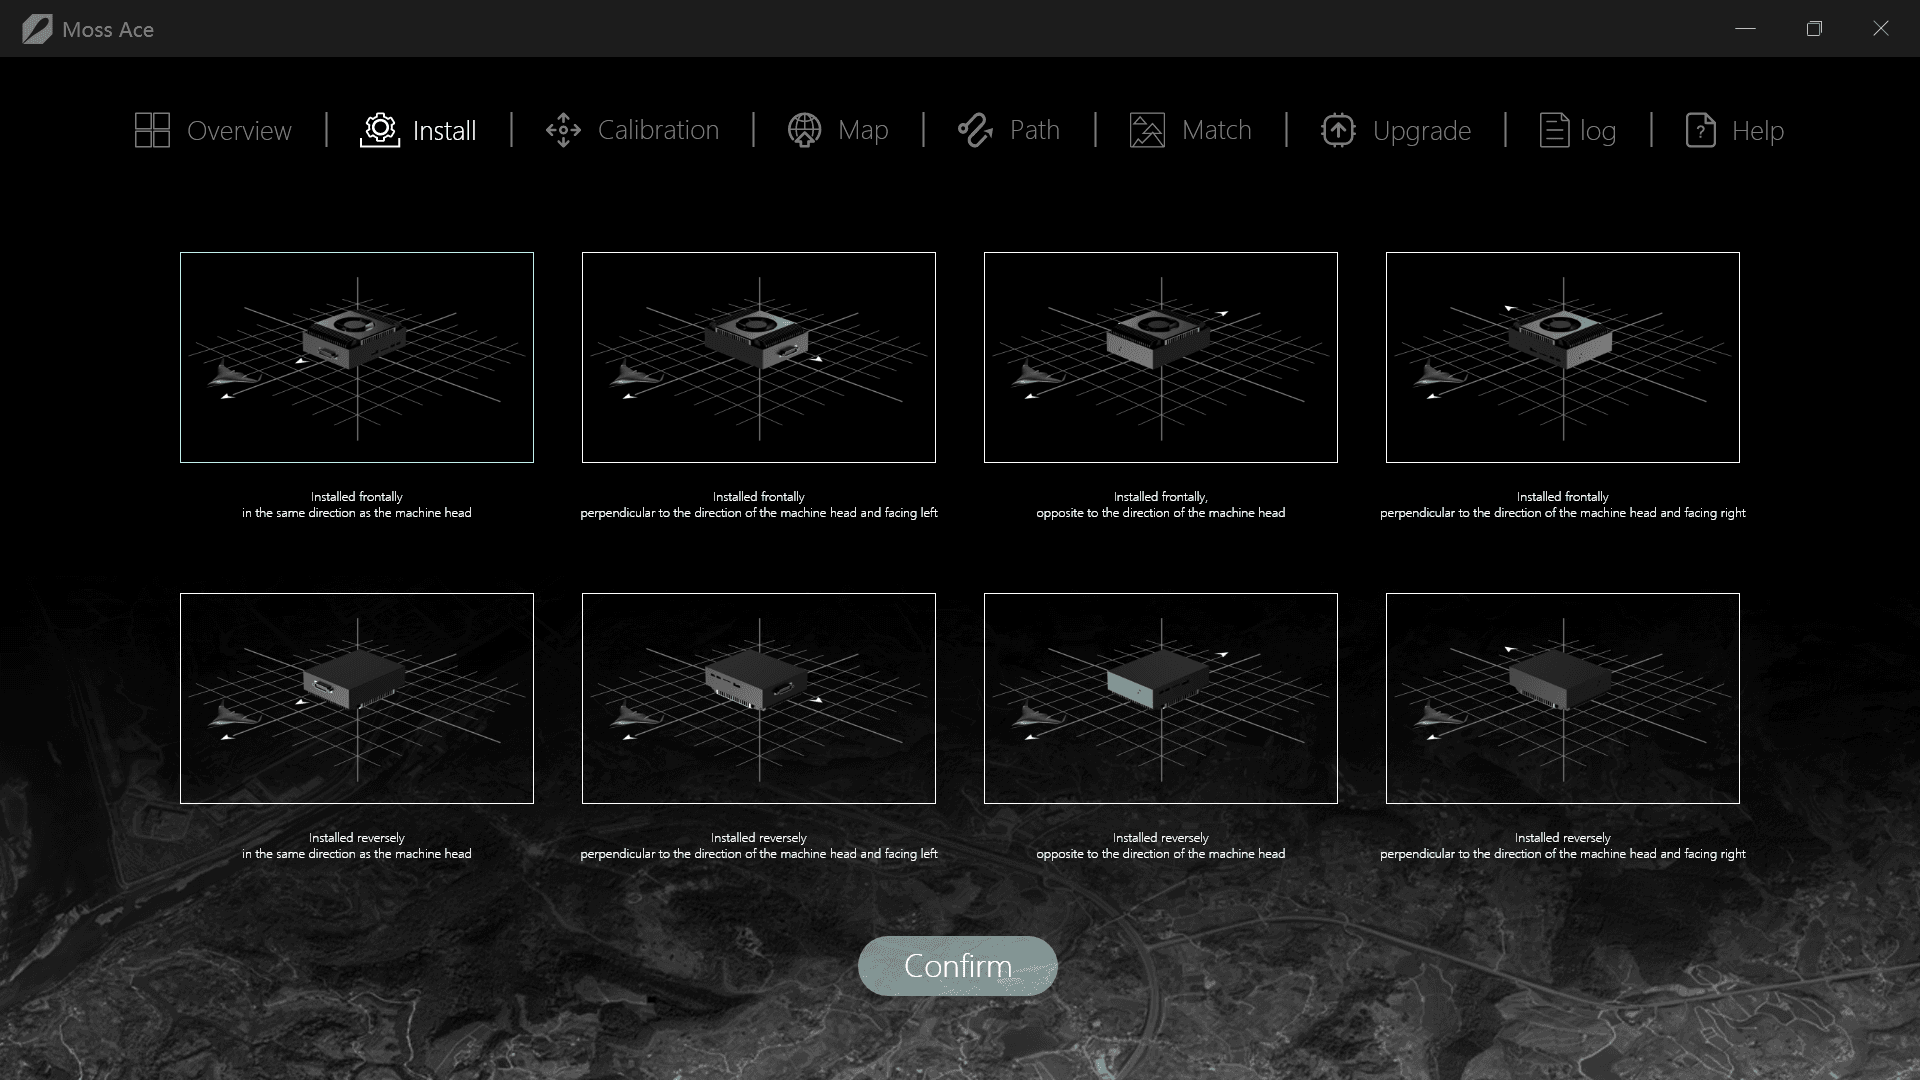
Task: Go to the Calibration tab
Action: (x=658, y=131)
